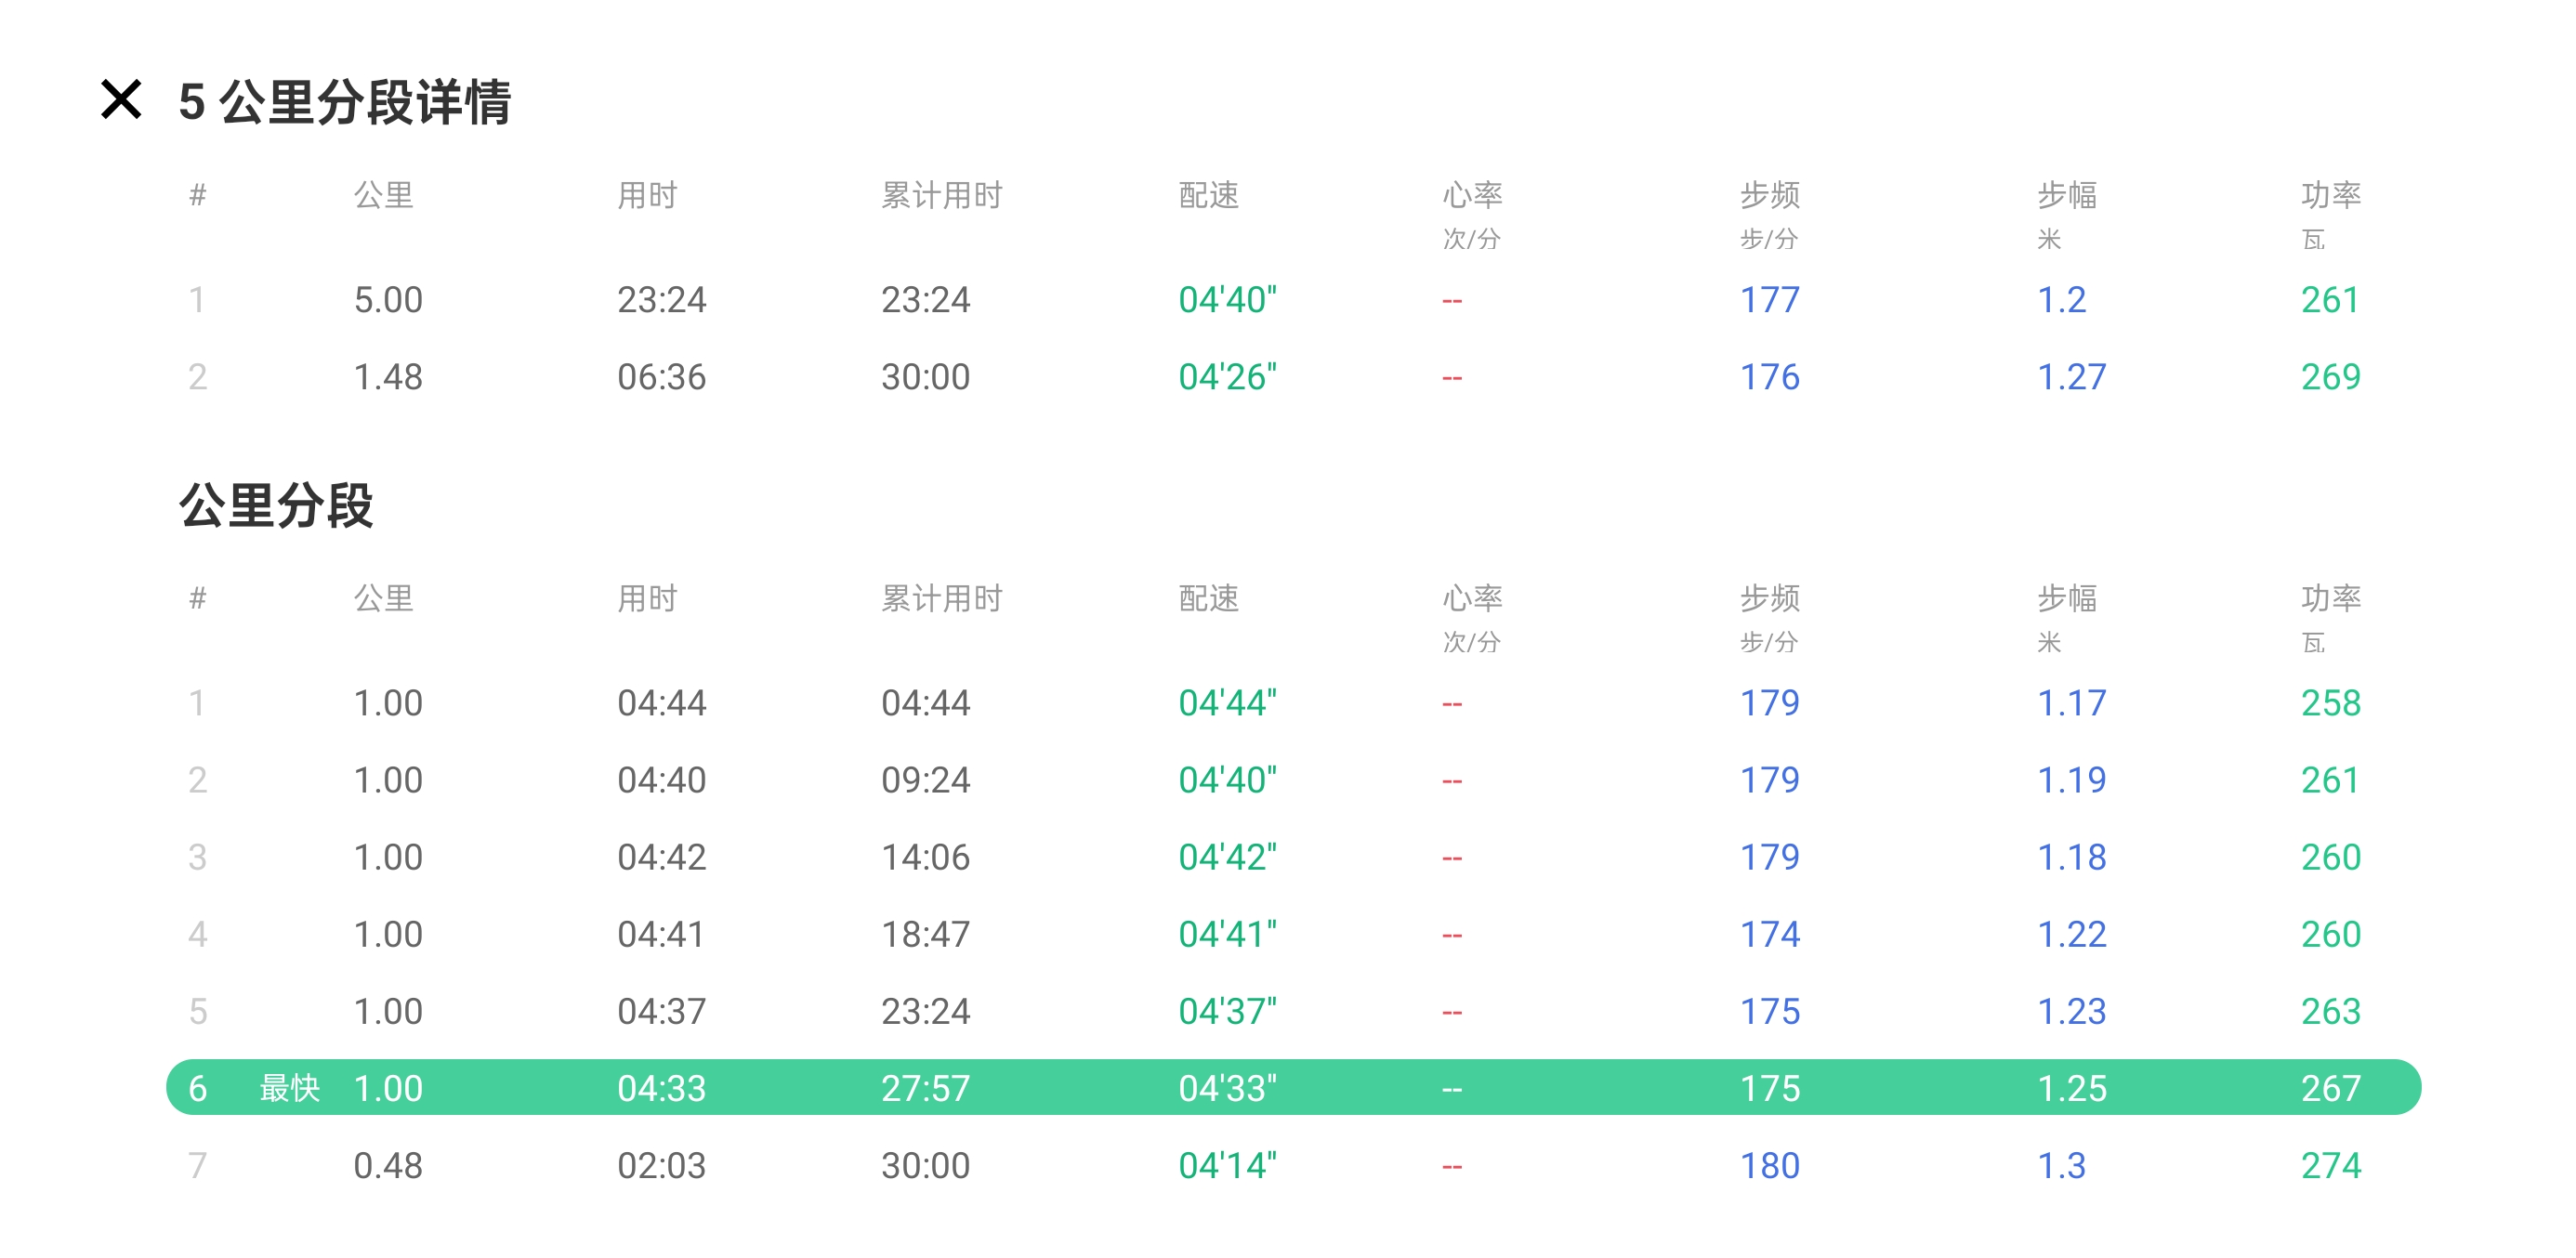Click the 心率 header in 公里分段 table
Image resolution: width=2576 pixels, height=1258 pixels.
click(x=1472, y=598)
